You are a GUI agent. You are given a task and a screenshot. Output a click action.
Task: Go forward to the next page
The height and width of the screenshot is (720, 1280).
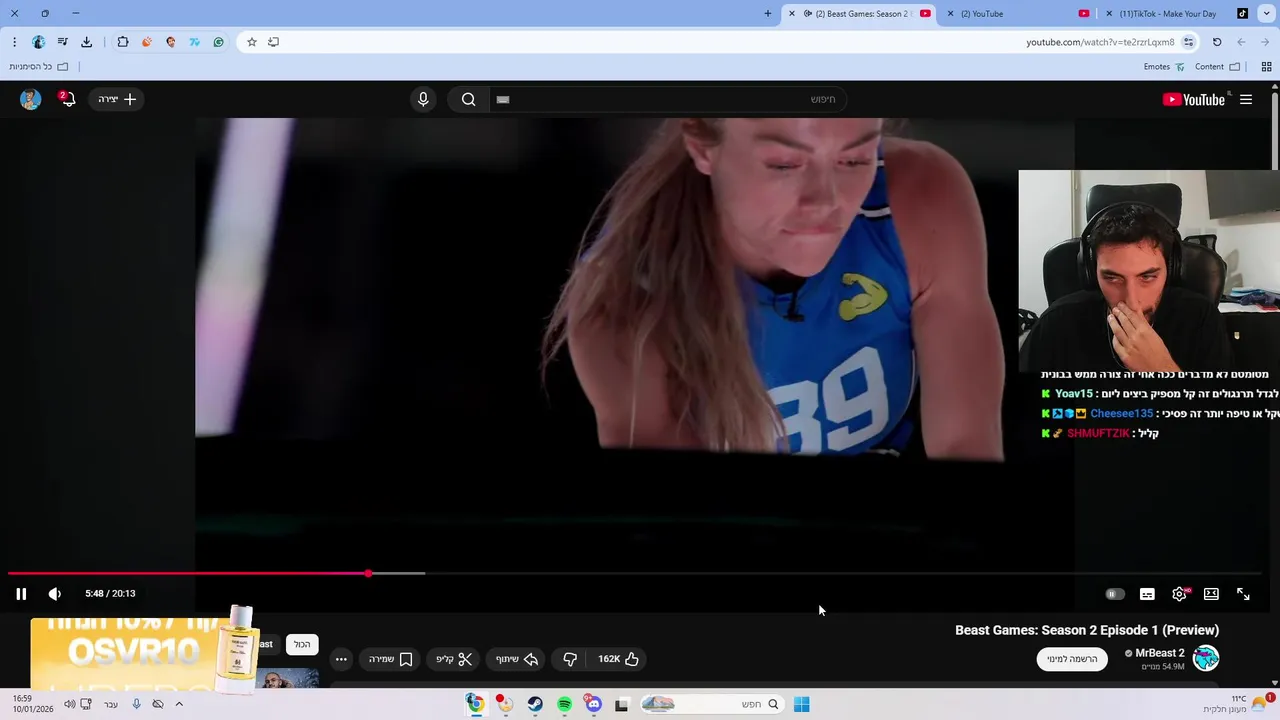pos(1265,42)
